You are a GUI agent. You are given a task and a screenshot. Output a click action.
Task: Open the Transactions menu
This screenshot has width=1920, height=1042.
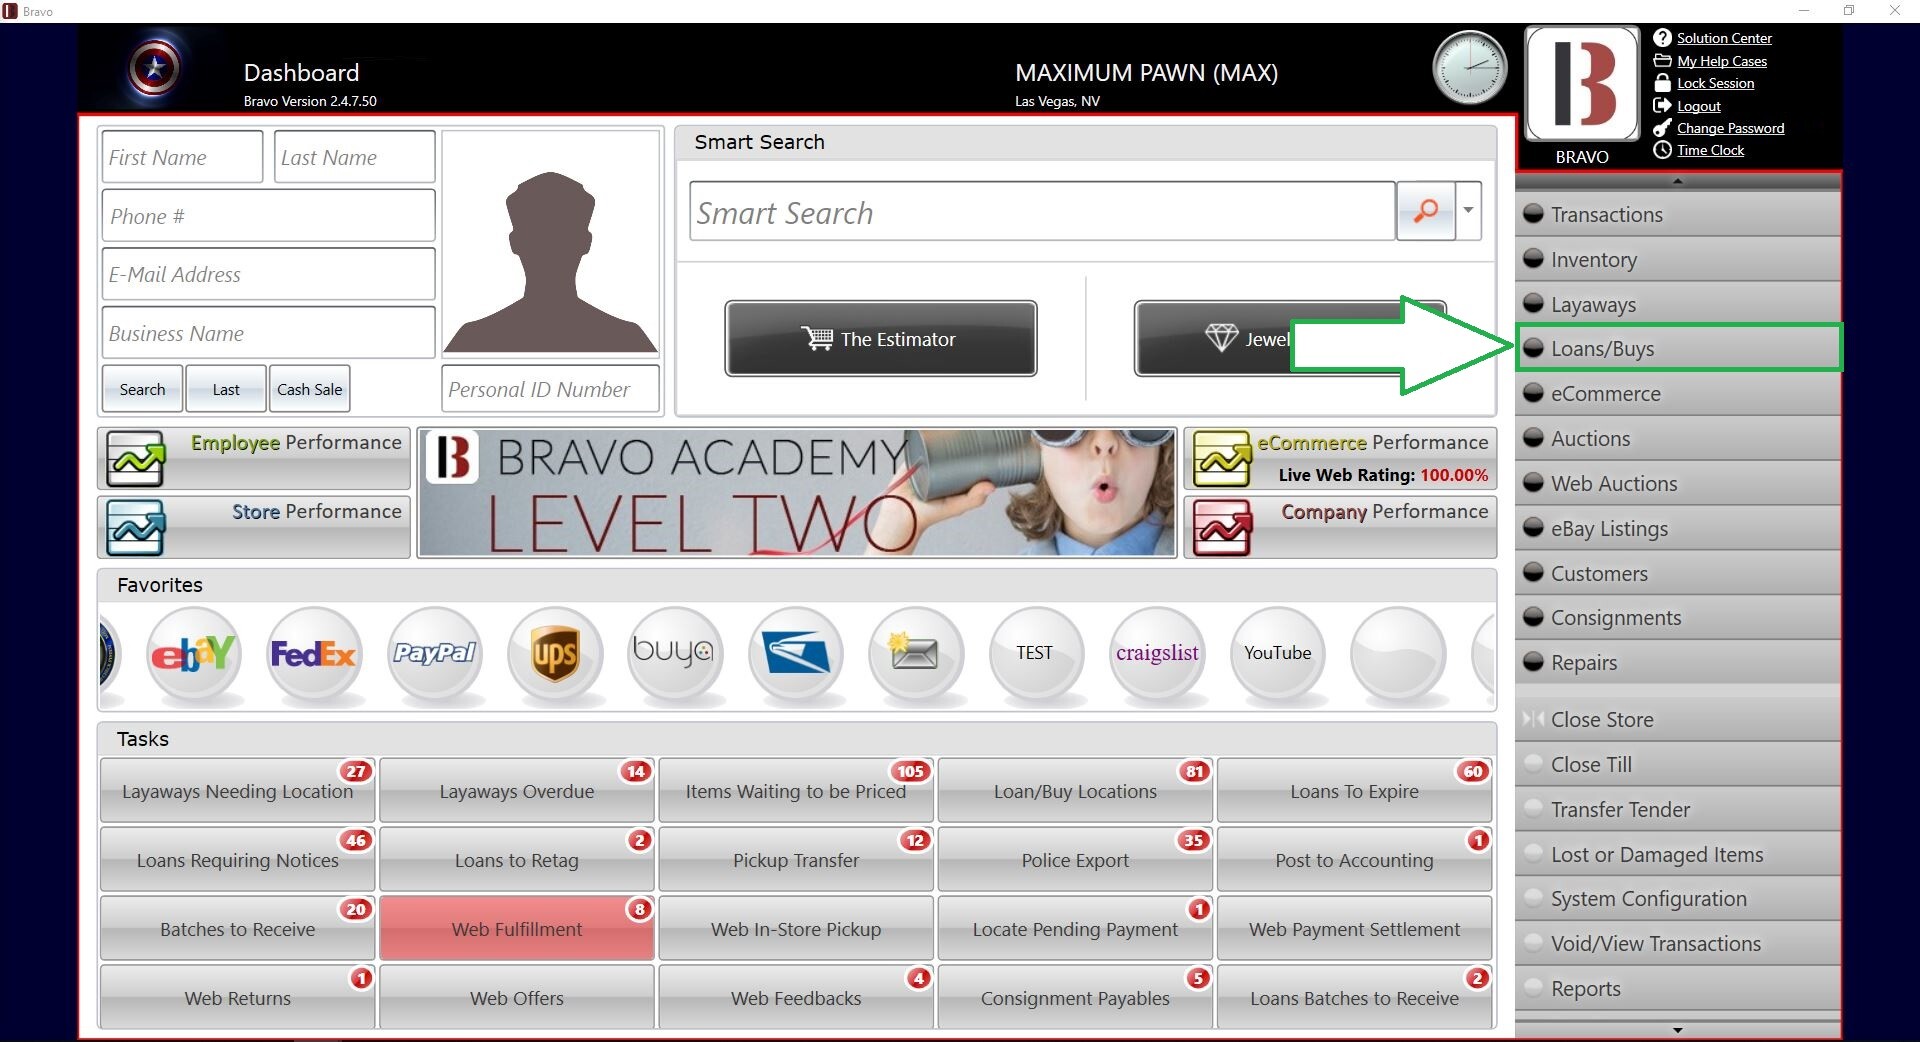click(x=1678, y=214)
